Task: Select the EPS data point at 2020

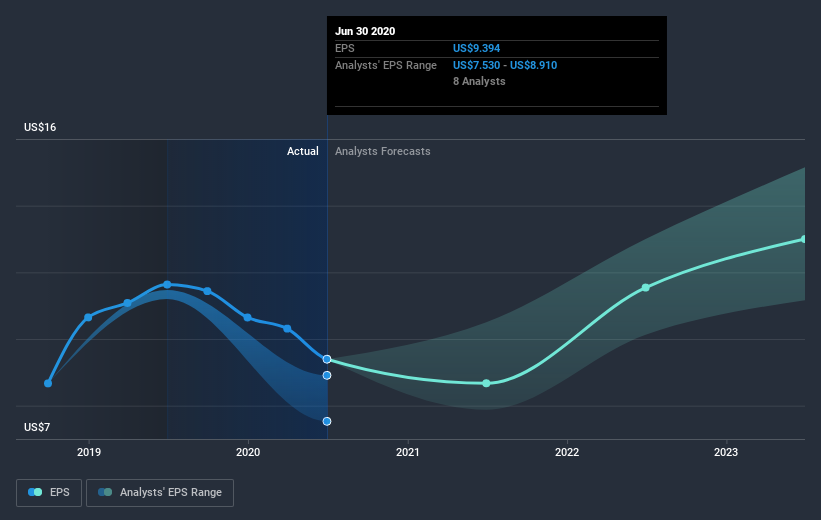Action: coord(248,317)
